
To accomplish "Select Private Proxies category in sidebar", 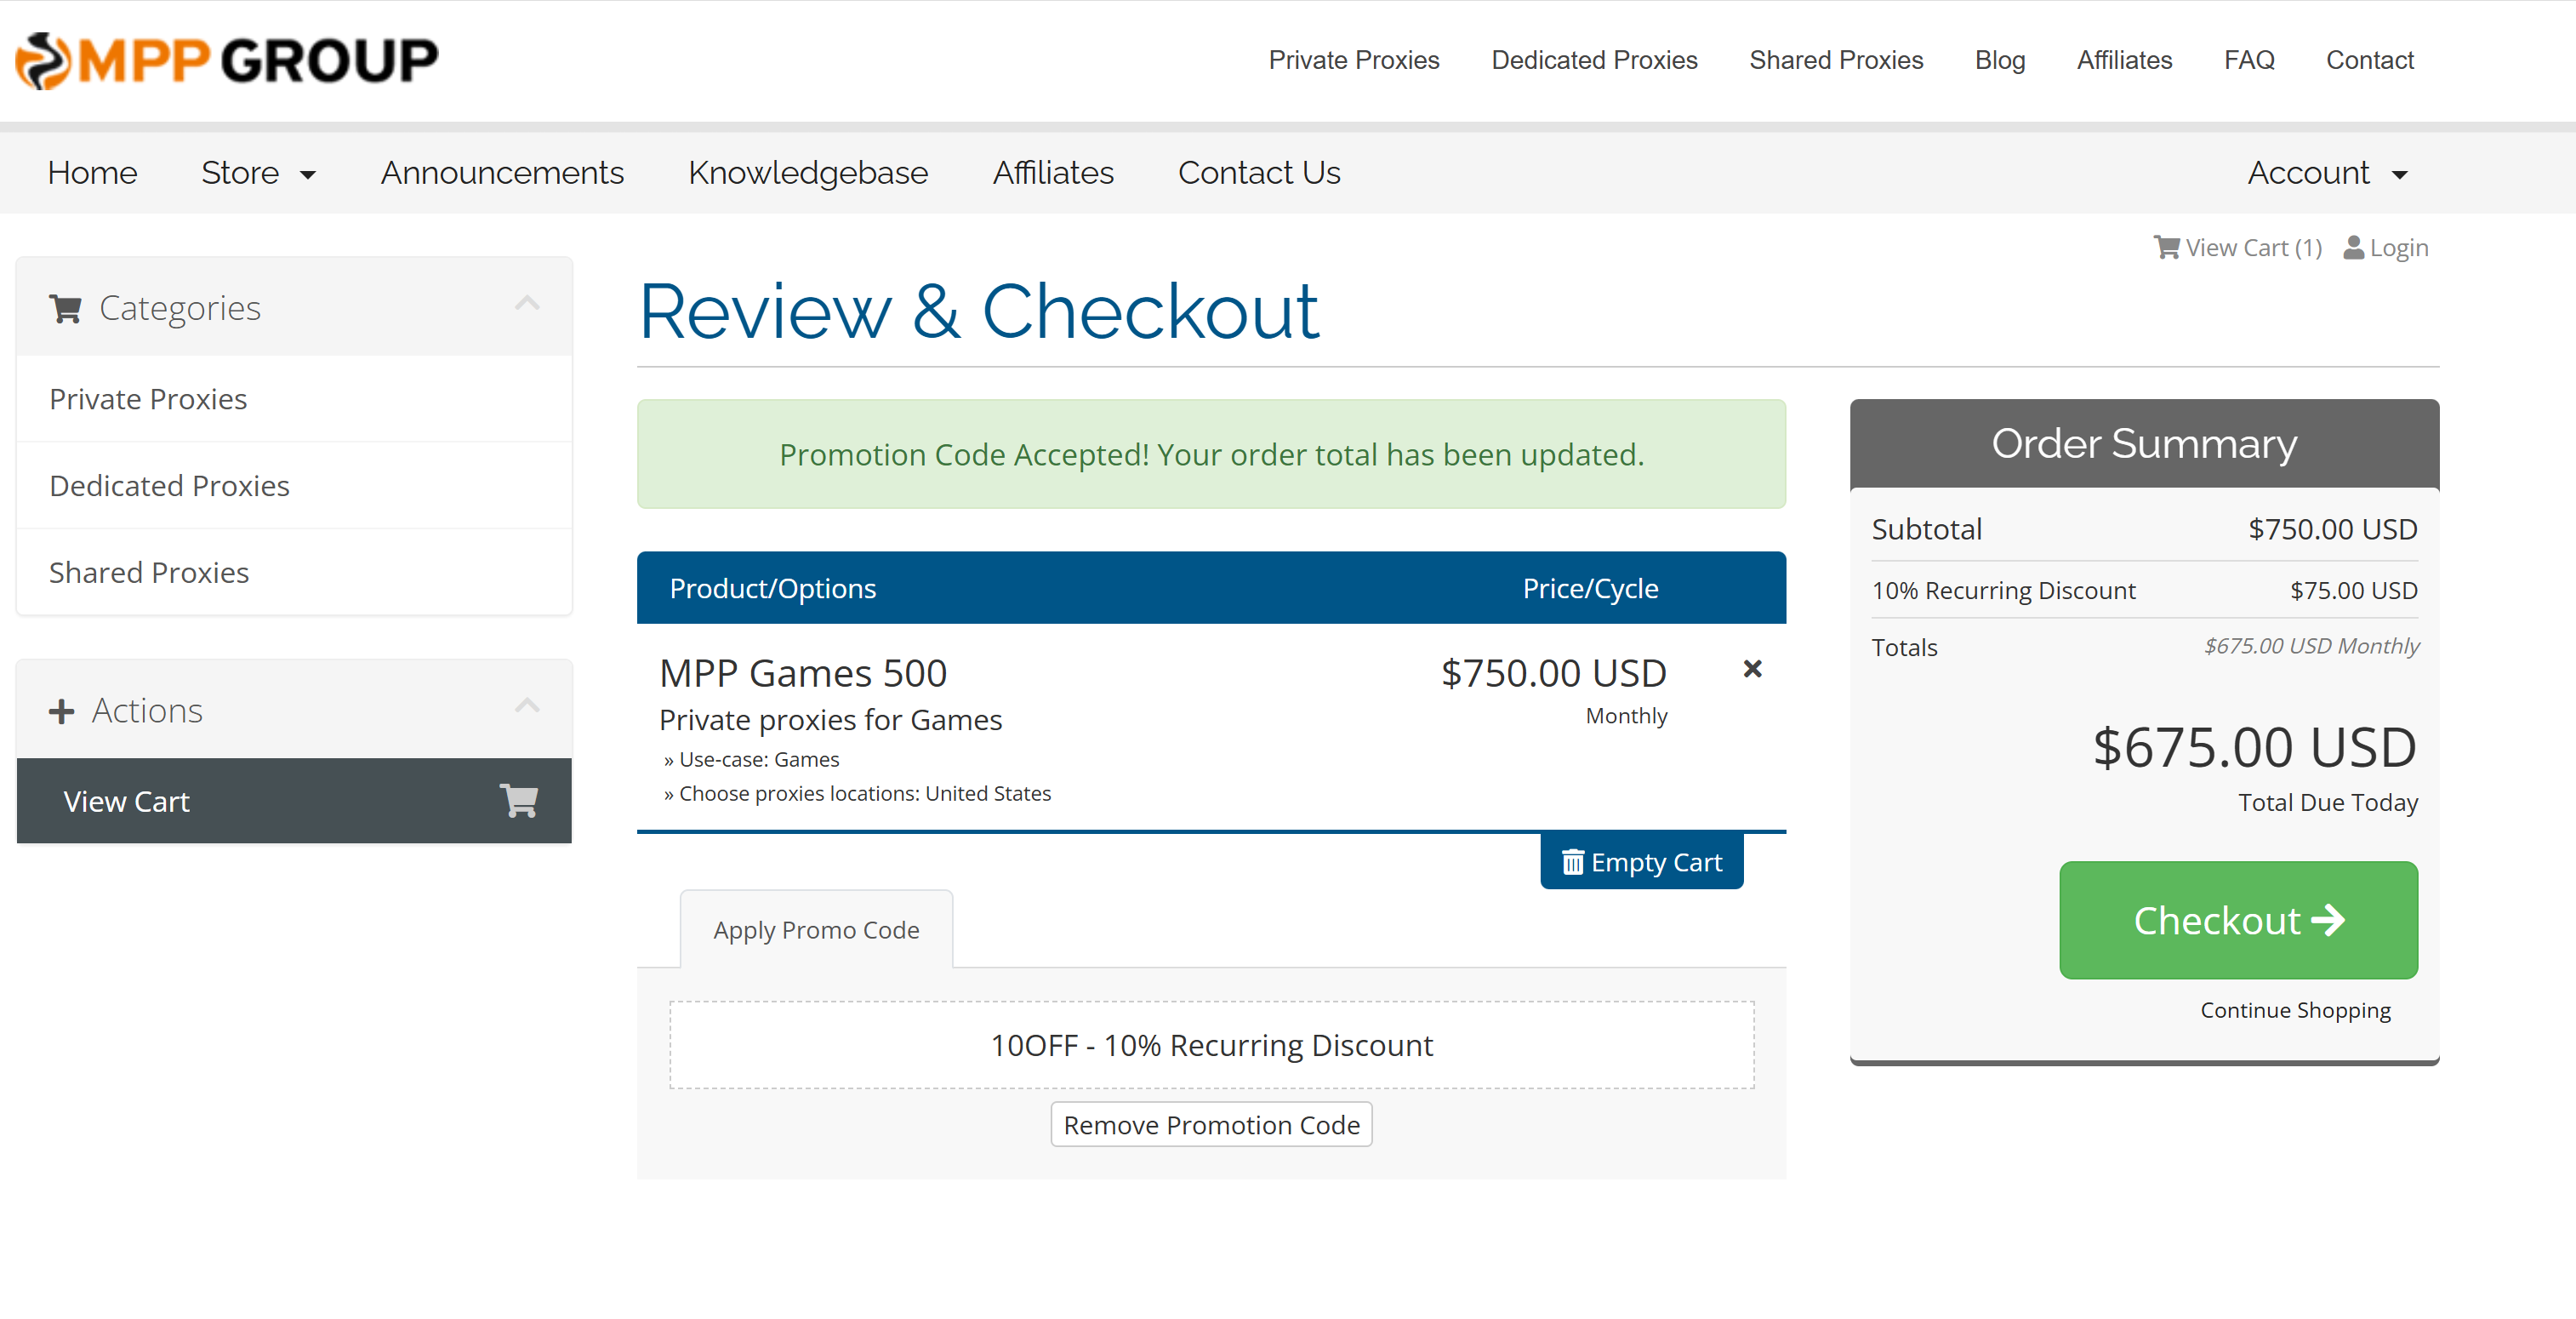I will tap(294, 399).
